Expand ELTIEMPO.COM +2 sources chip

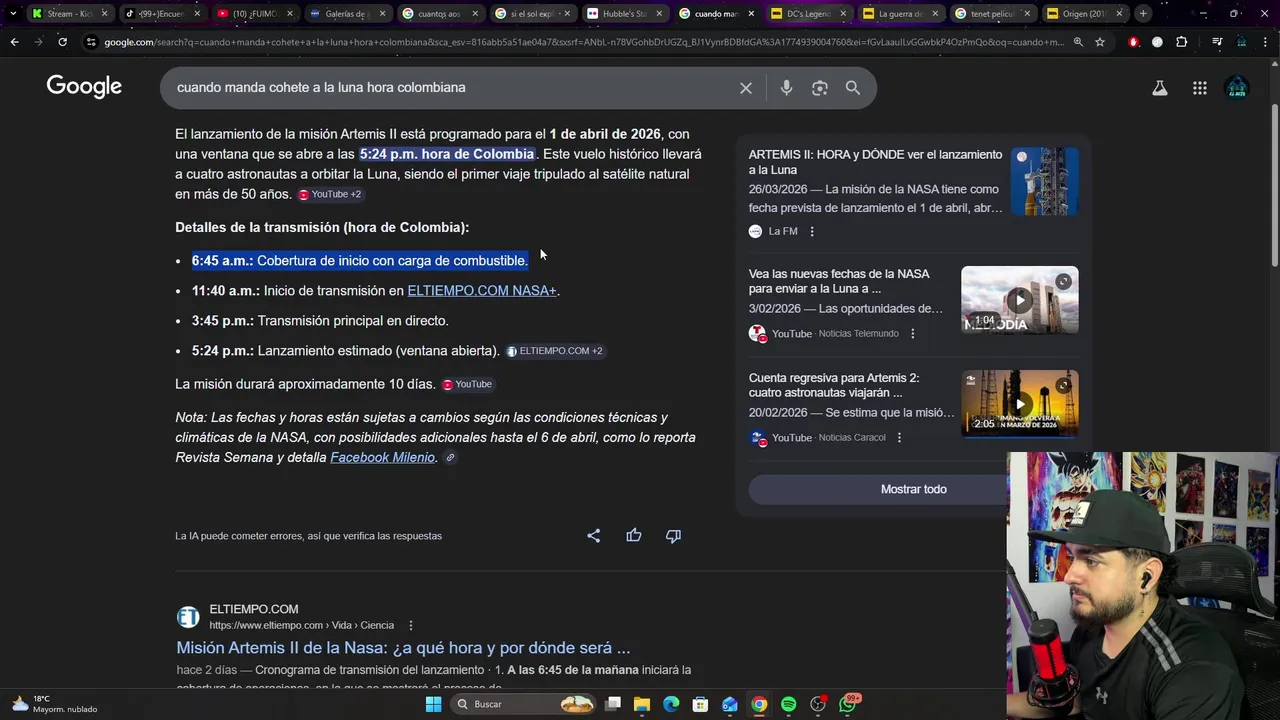coord(555,351)
